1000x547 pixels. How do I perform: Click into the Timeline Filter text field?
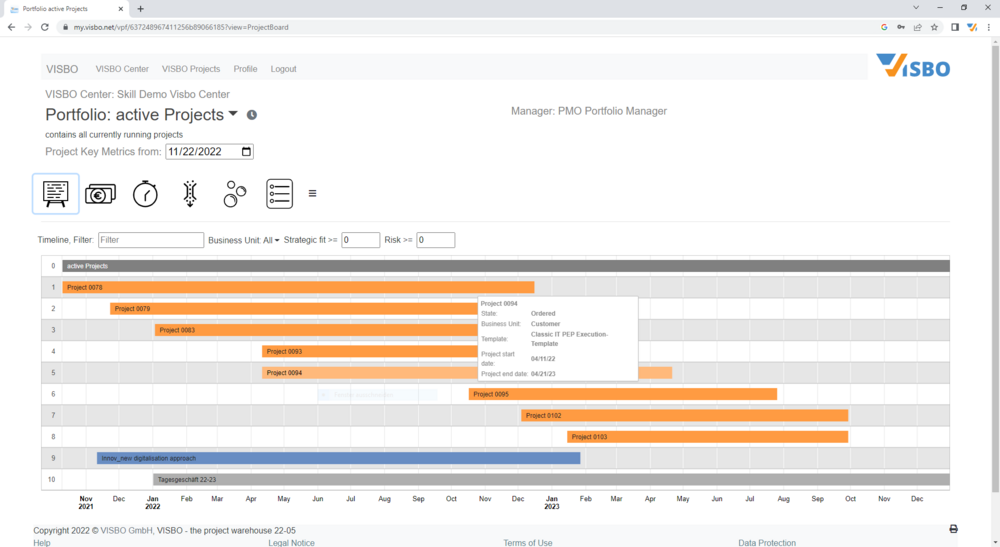coord(151,240)
